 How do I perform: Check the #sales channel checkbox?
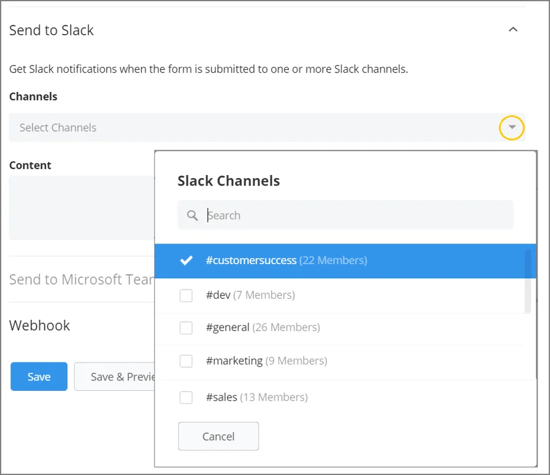(186, 397)
